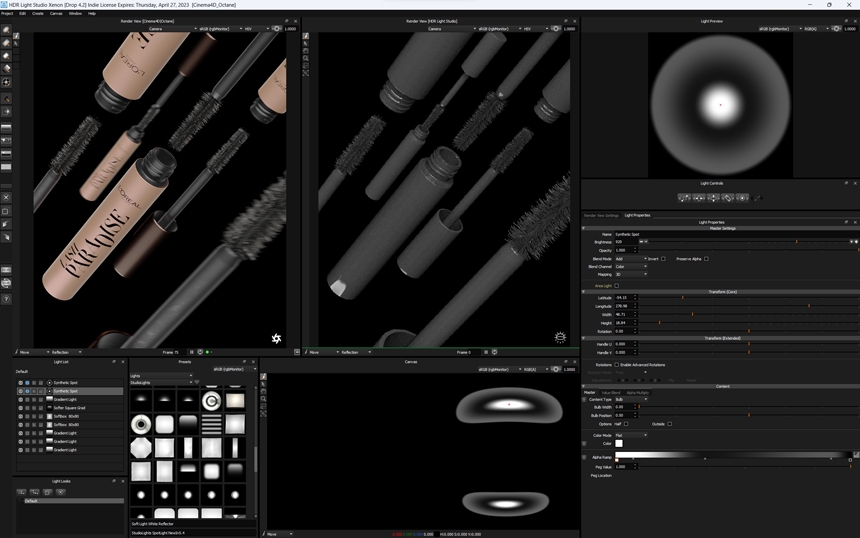Viewport: 860px width, 538px height.
Task: Open the StudioLights dropdown in Presets
Action: pyautogui.click(x=161, y=382)
